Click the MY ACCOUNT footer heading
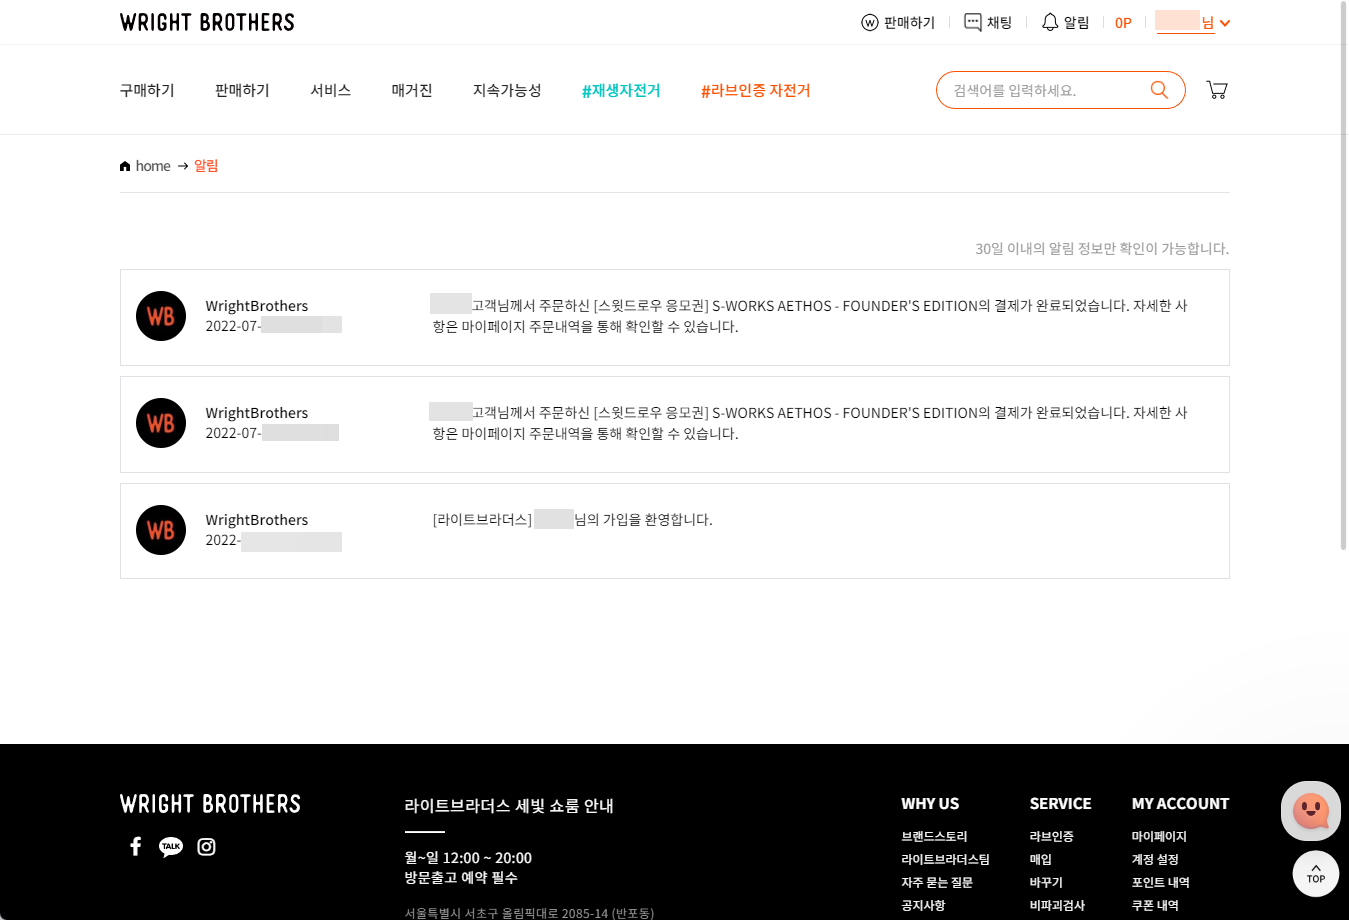Viewport: 1349px width, 920px height. click(1180, 804)
